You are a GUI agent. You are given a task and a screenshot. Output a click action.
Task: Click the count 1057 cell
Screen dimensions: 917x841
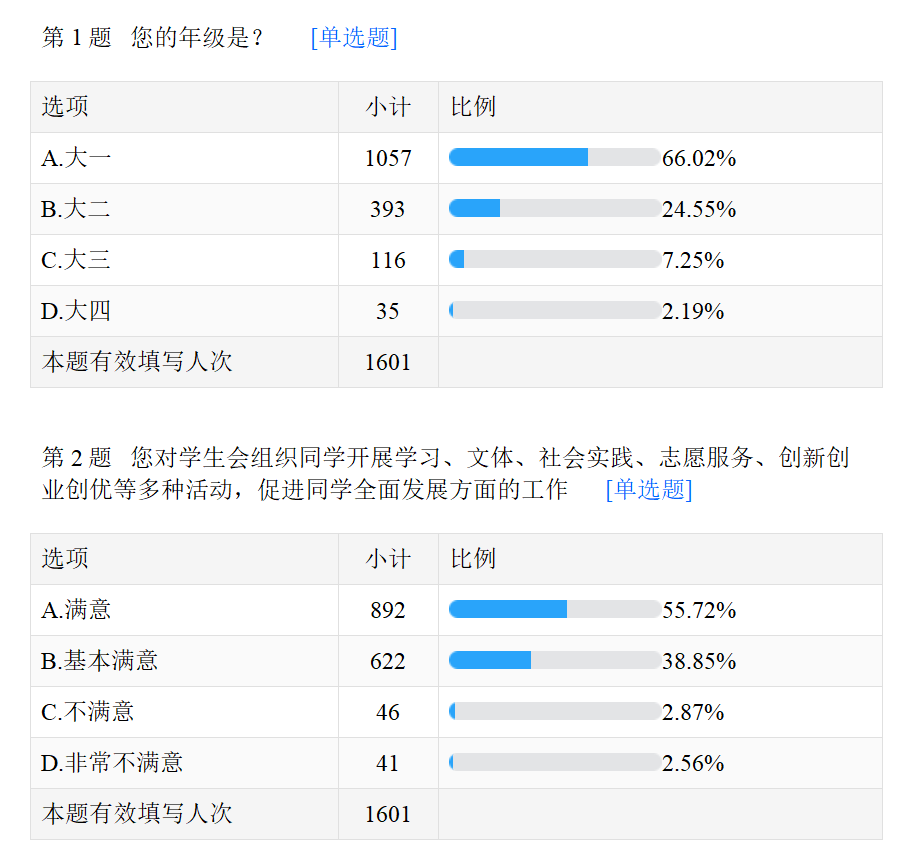[388, 158]
